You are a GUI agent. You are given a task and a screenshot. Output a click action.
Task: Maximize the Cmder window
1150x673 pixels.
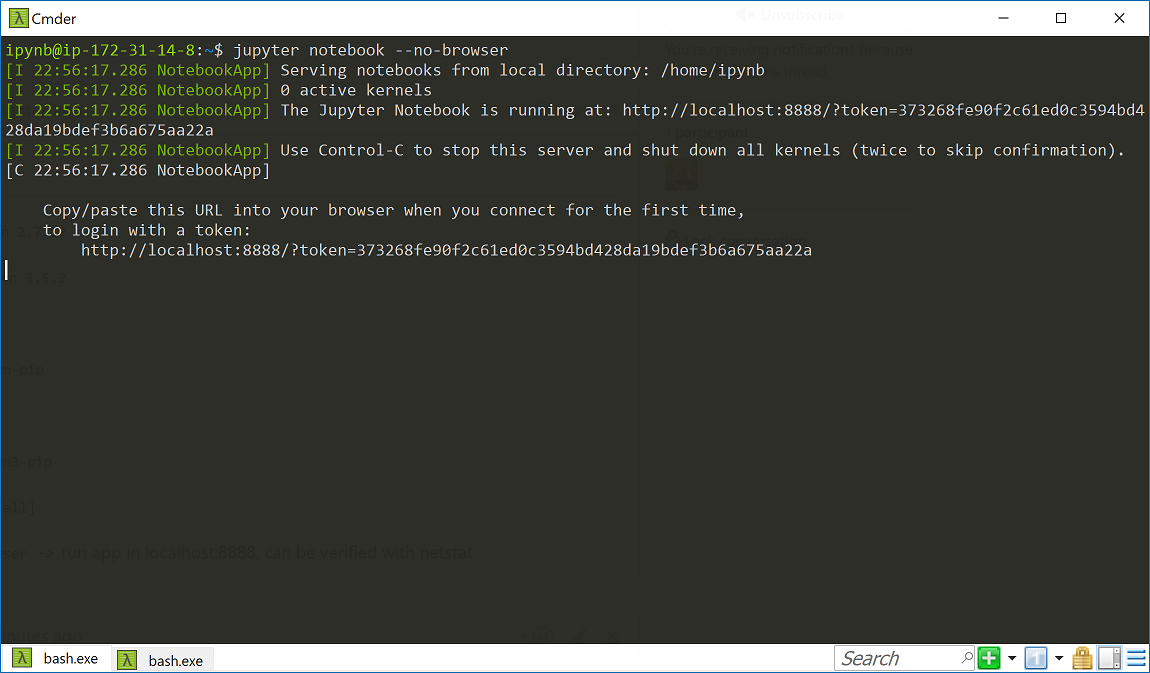(1061, 18)
